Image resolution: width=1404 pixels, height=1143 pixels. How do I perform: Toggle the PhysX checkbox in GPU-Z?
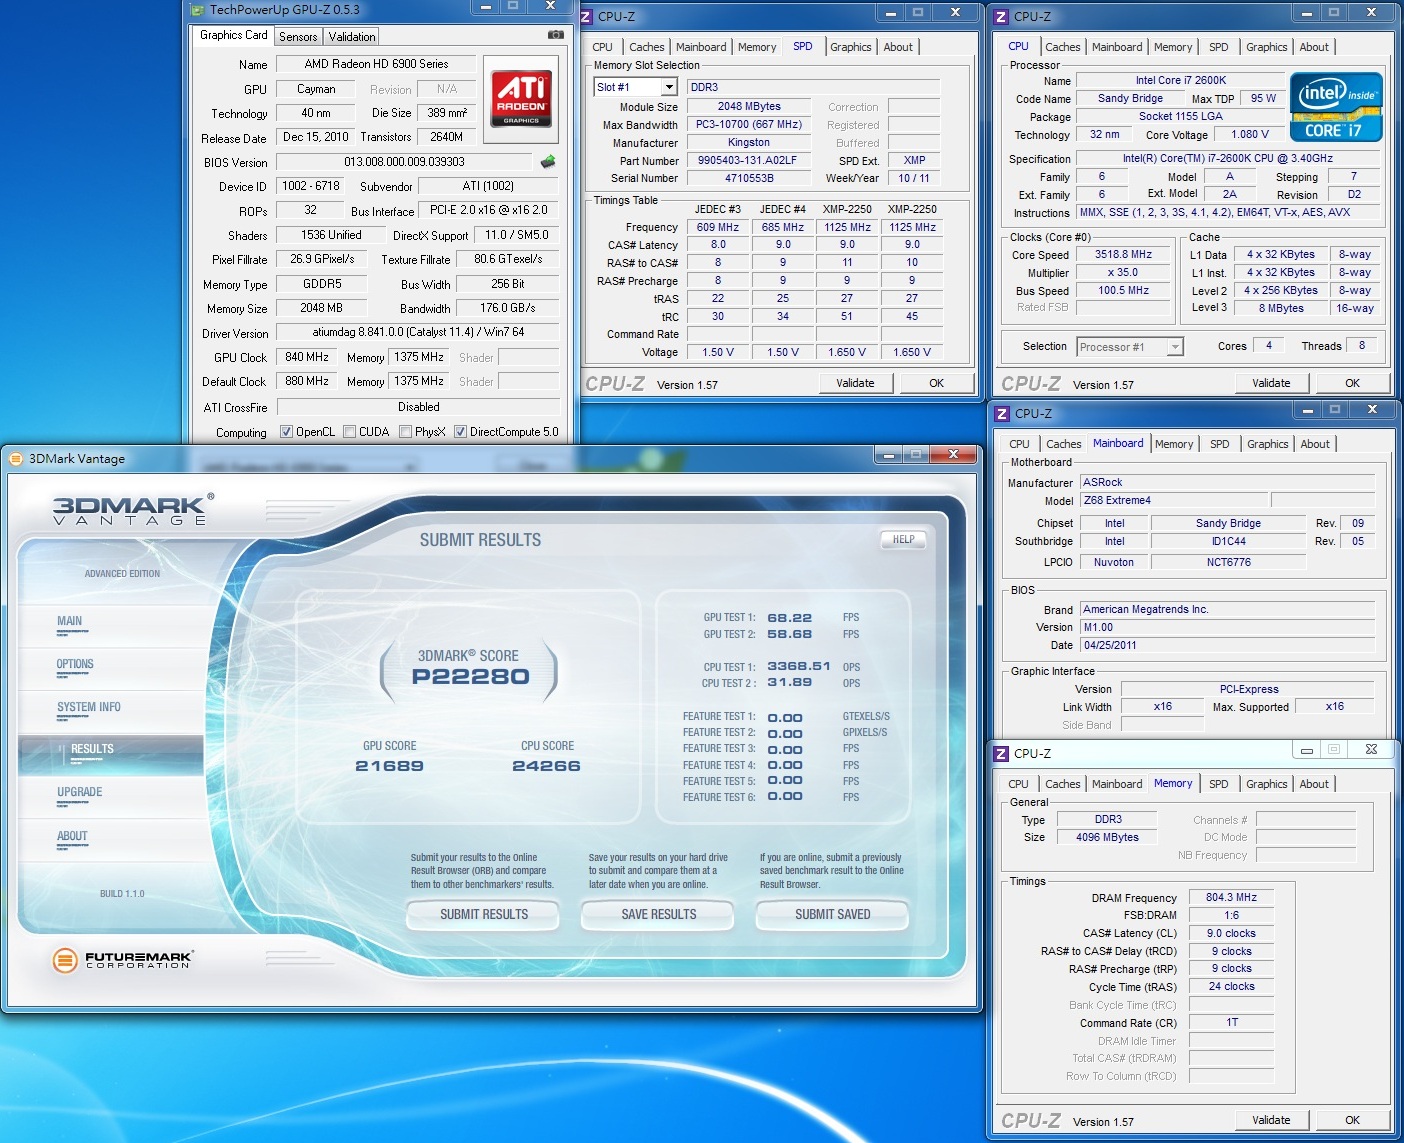tap(405, 432)
